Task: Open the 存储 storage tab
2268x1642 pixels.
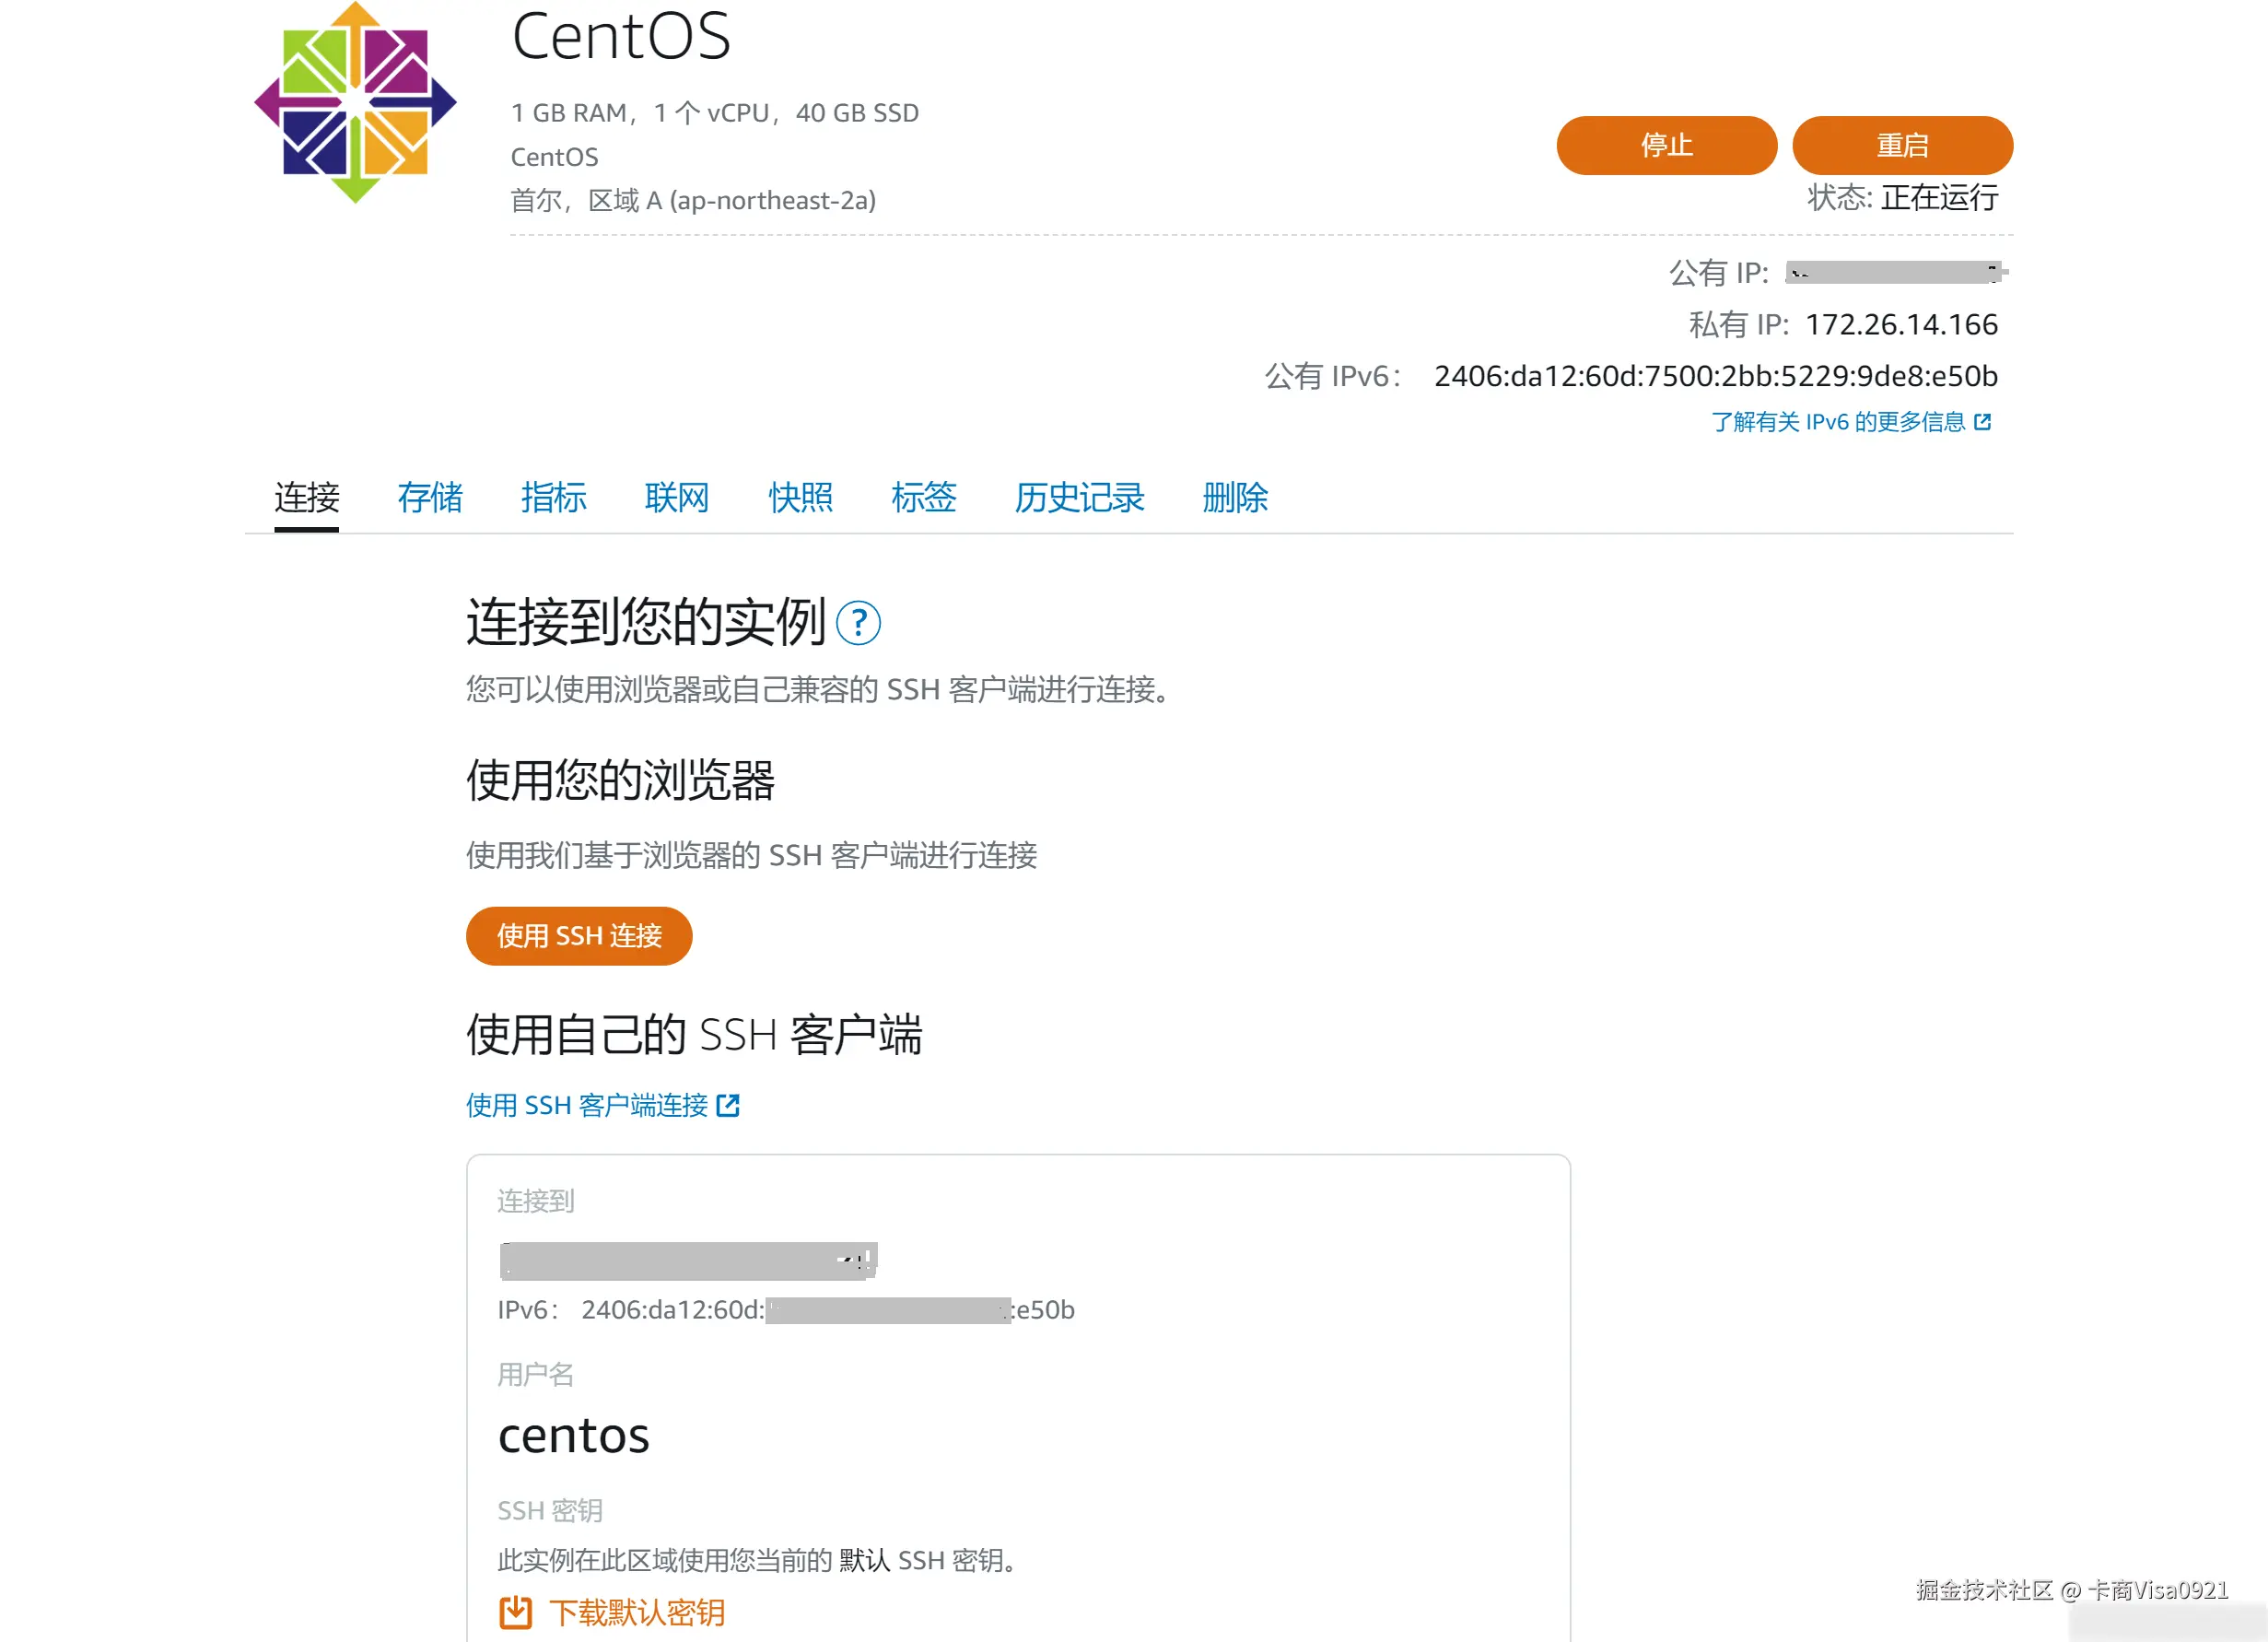Action: (x=429, y=497)
